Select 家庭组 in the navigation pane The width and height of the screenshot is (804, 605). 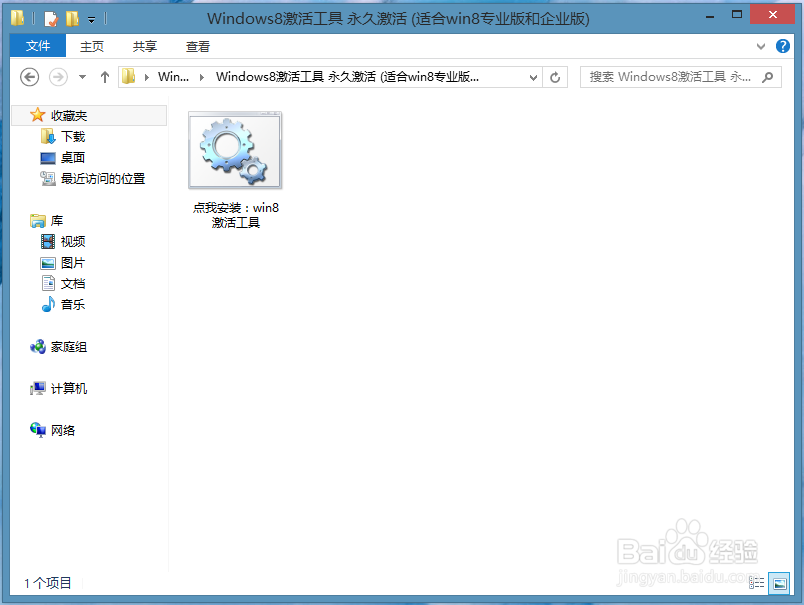[x=69, y=347]
